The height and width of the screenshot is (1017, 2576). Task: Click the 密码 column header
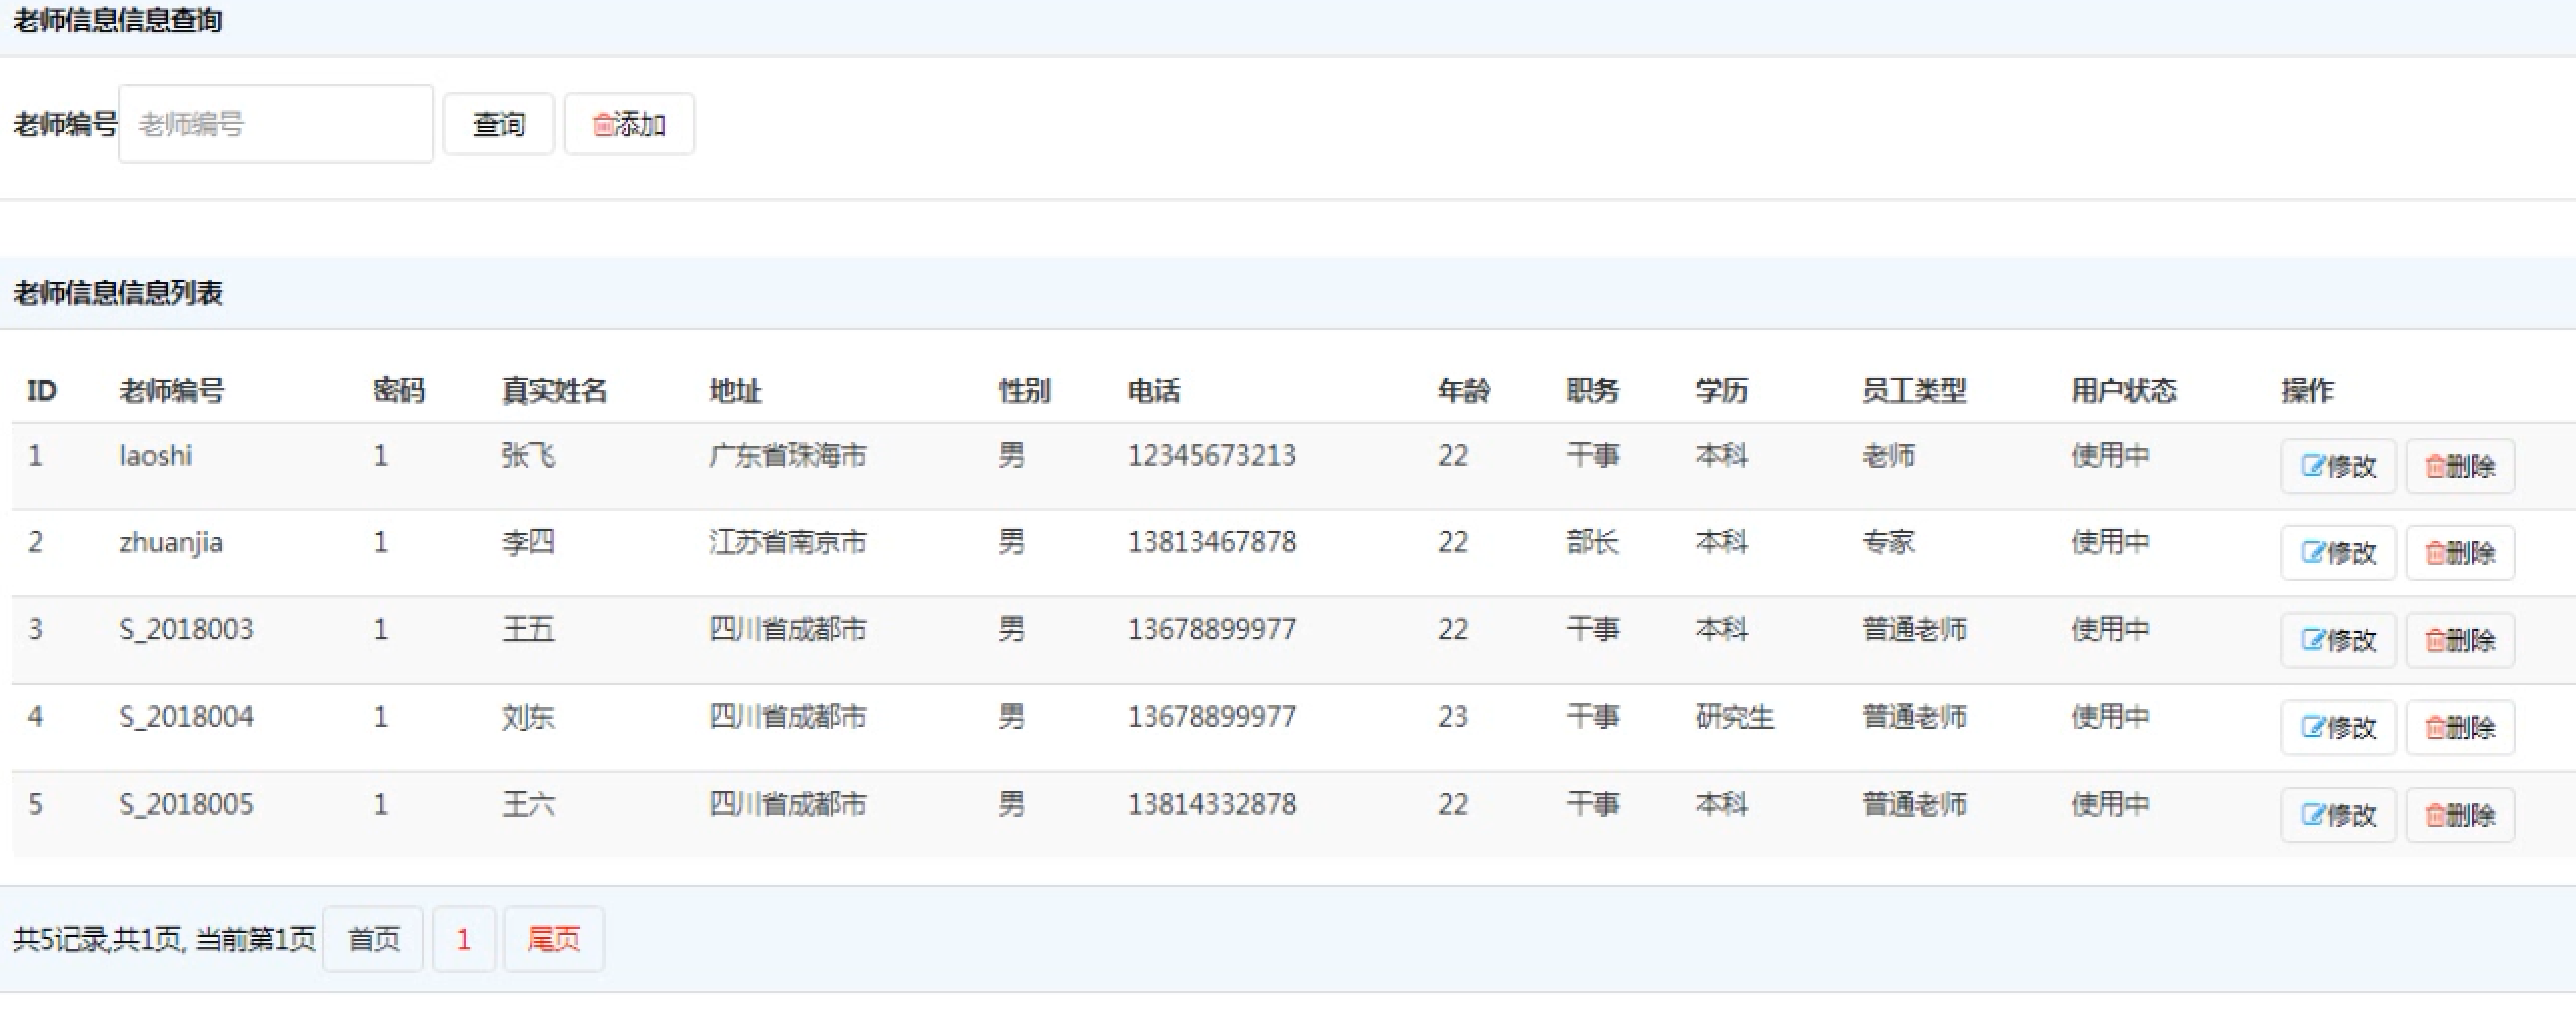coord(399,390)
